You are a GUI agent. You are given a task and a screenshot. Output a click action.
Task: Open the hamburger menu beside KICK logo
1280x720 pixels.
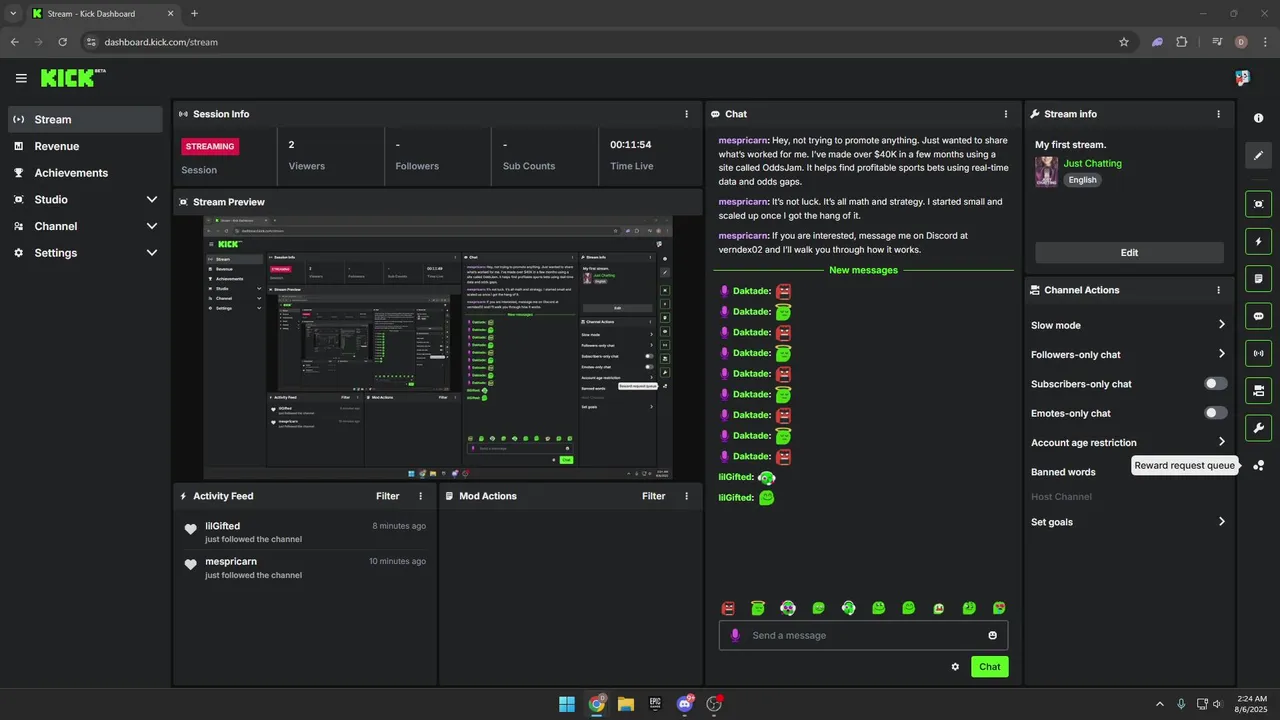click(21, 78)
